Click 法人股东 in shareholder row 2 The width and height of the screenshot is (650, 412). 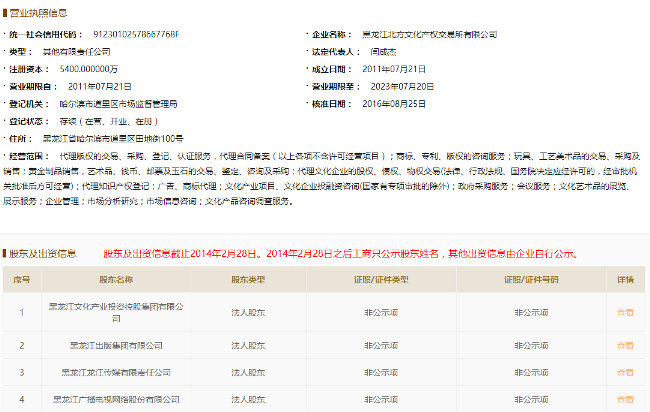click(248, 345)
